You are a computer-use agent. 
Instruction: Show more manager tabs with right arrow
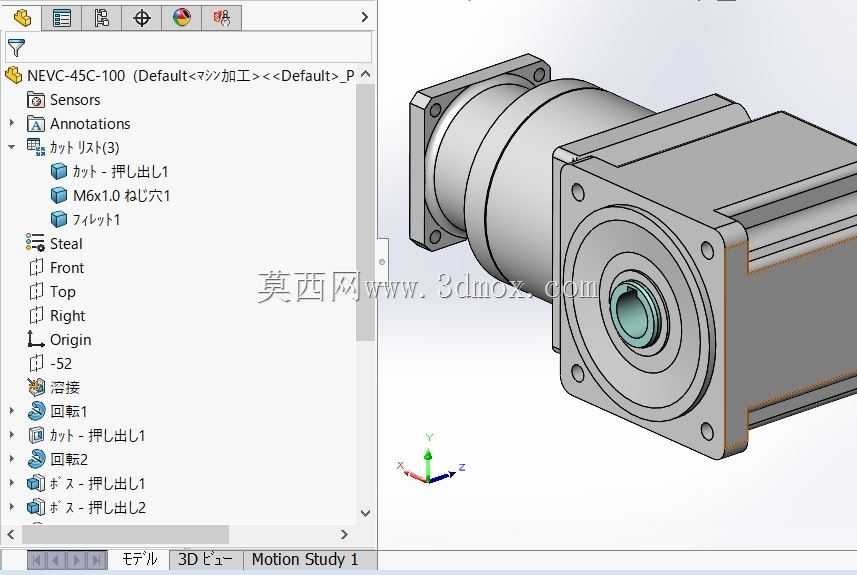tap(365, 17)
